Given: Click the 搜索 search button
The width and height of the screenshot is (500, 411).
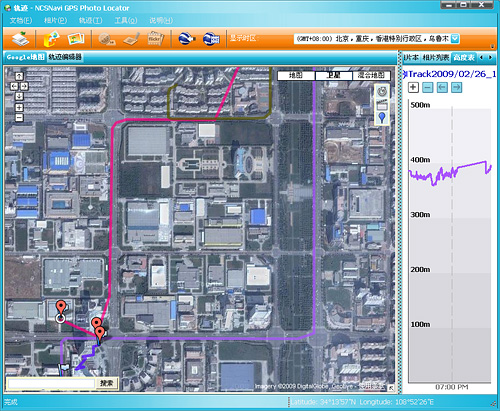Looking at the screenshot, I should [107, 383].
